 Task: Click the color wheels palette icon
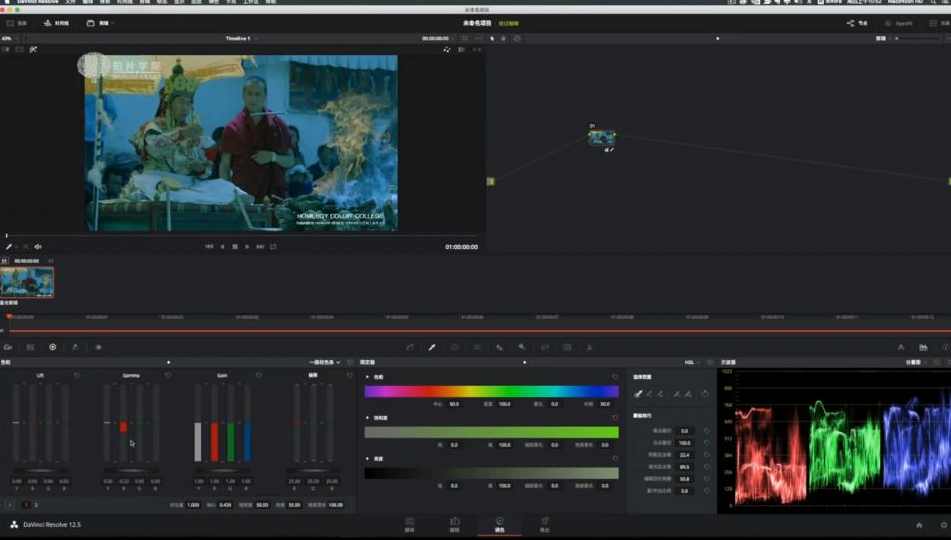(53, 347)
